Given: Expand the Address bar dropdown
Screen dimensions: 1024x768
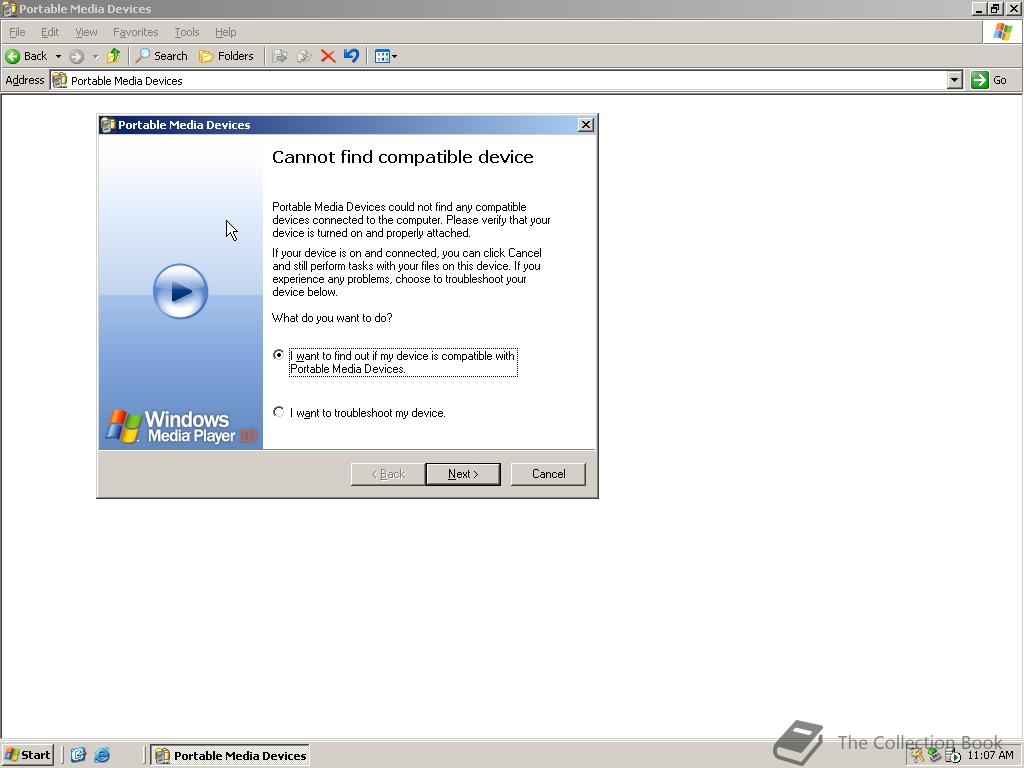Looking at the screenshot, I should 955,80.
